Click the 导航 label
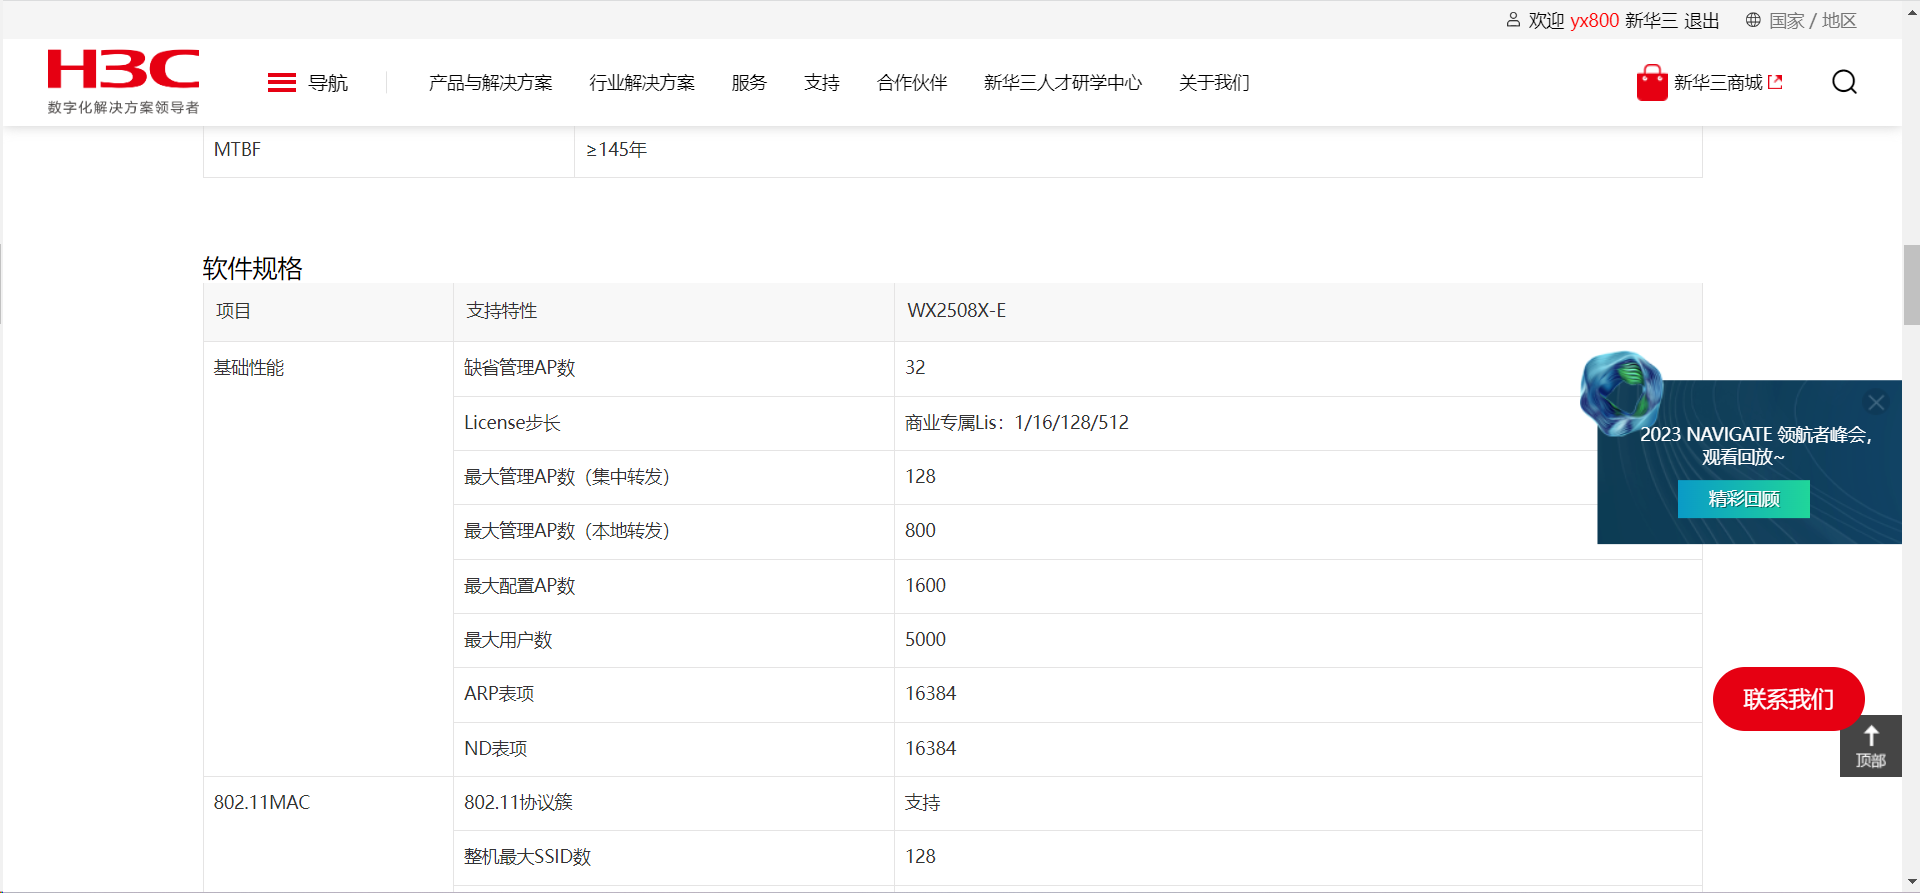1920x893 pixels. click(328, 83)
